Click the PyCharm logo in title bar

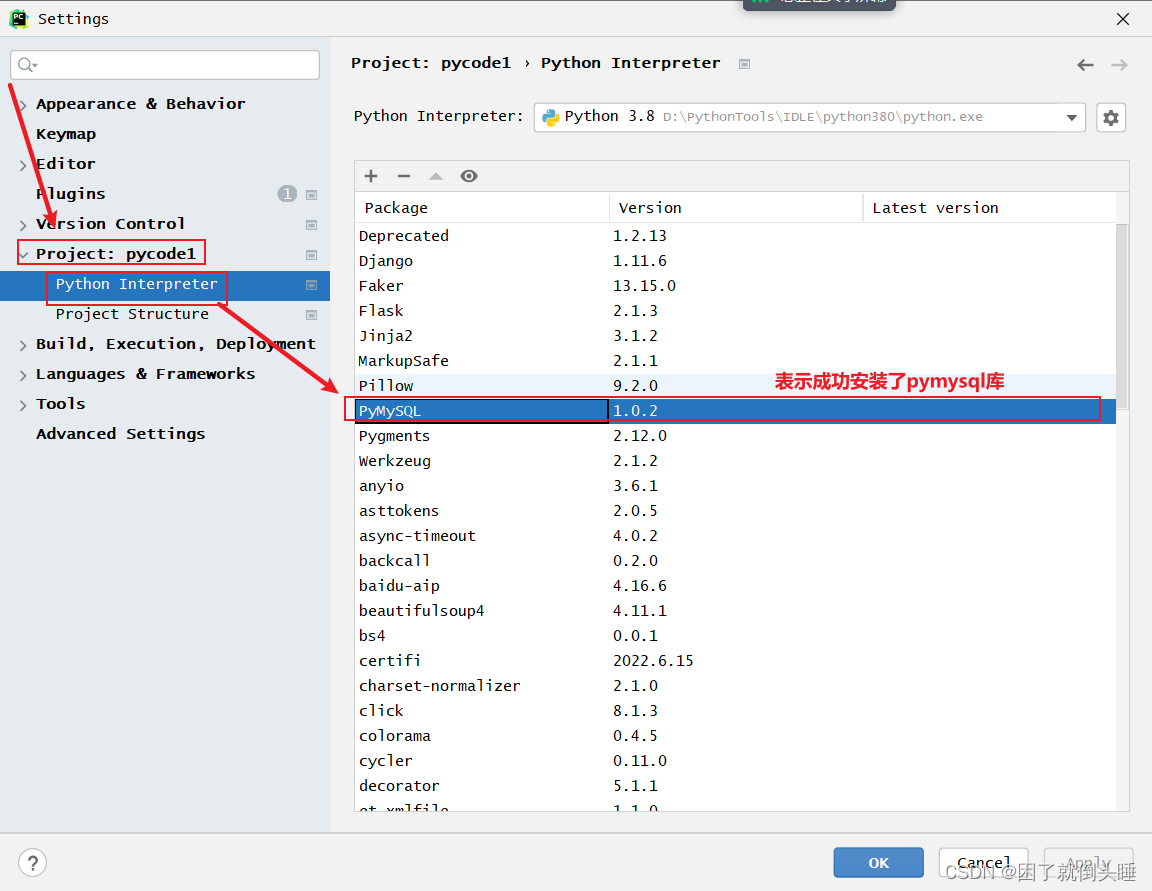[x=18, y=19]
